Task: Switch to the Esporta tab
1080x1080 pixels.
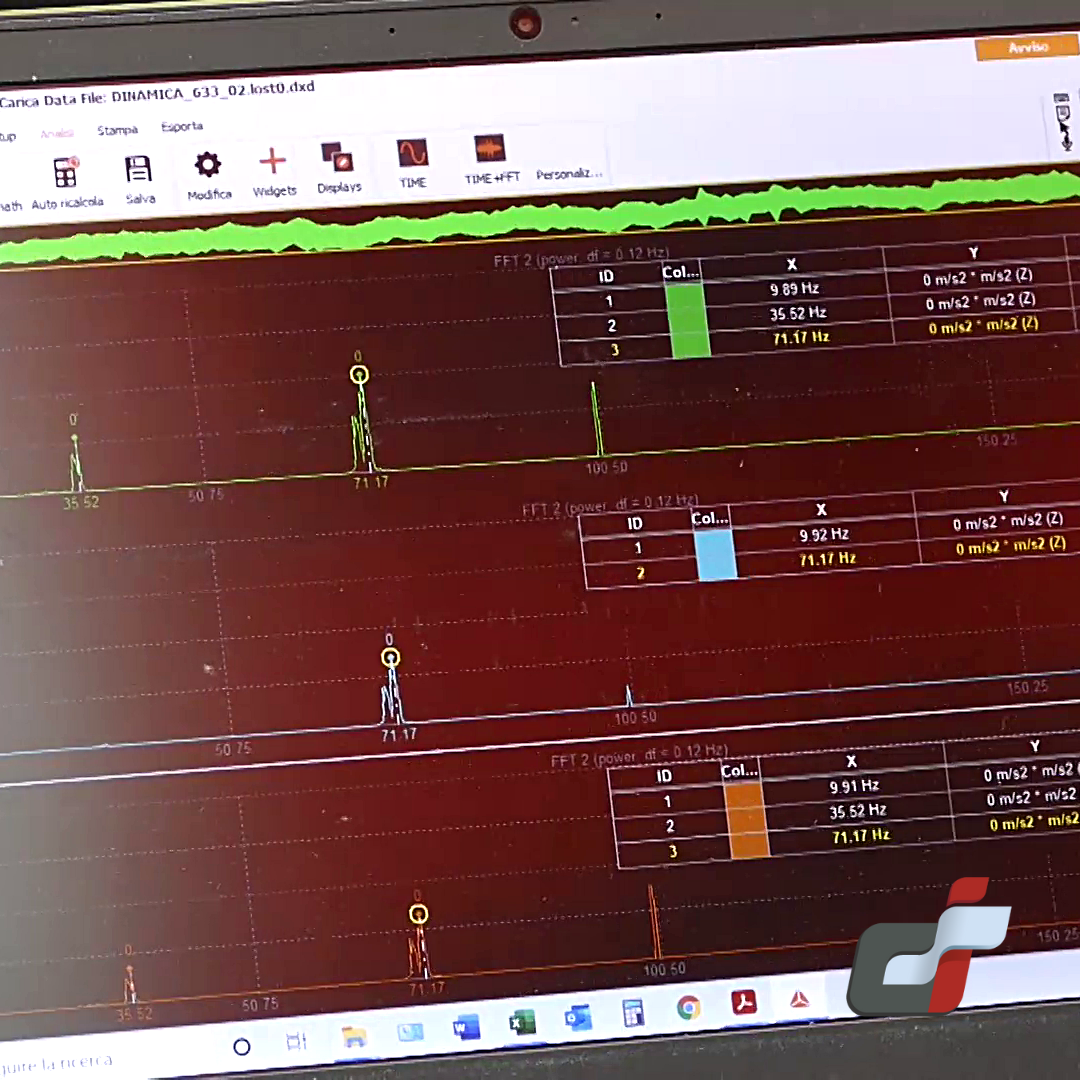Action: coord(182,127)
